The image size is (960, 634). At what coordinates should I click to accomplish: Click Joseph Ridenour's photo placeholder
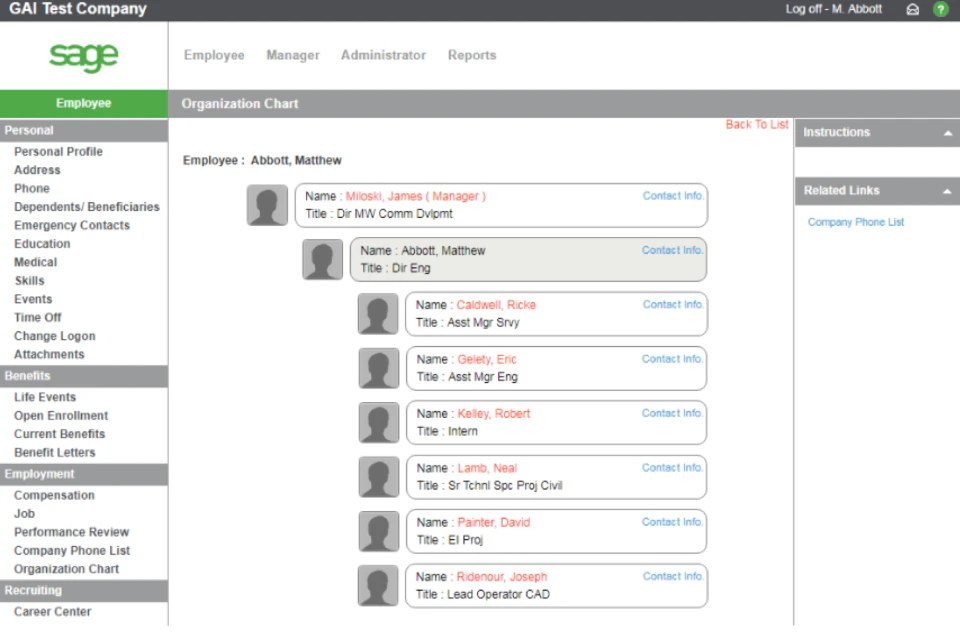[x=377, y=585]
